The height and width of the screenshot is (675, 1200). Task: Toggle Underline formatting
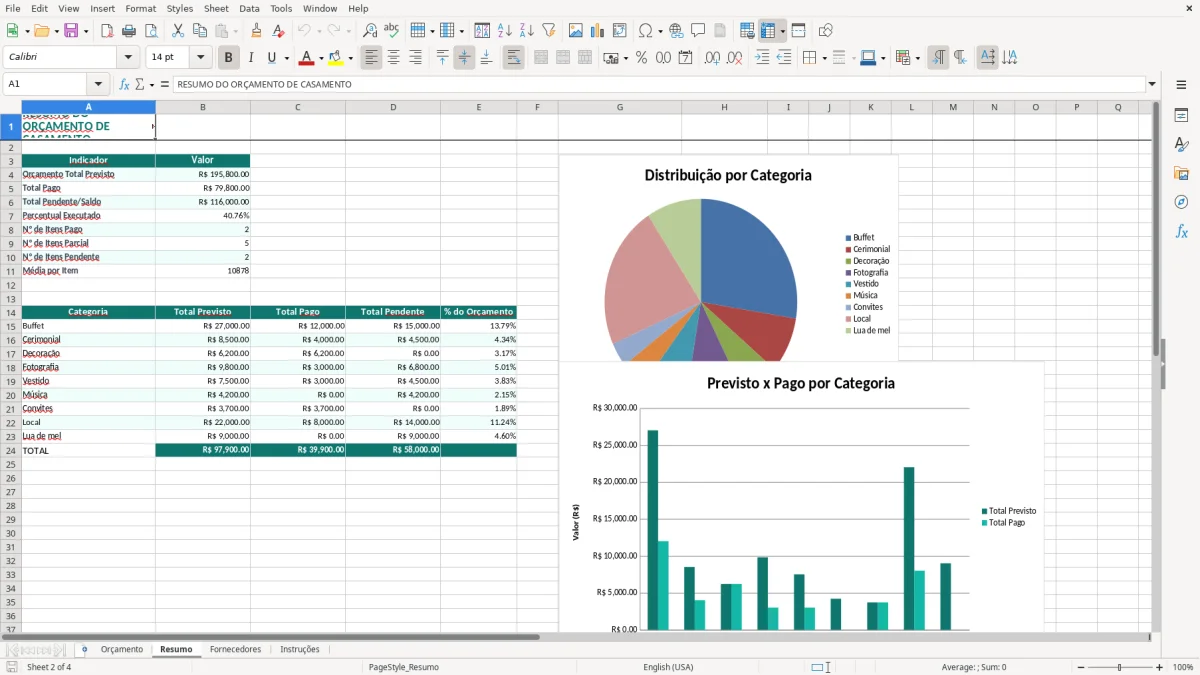point(271,58)
